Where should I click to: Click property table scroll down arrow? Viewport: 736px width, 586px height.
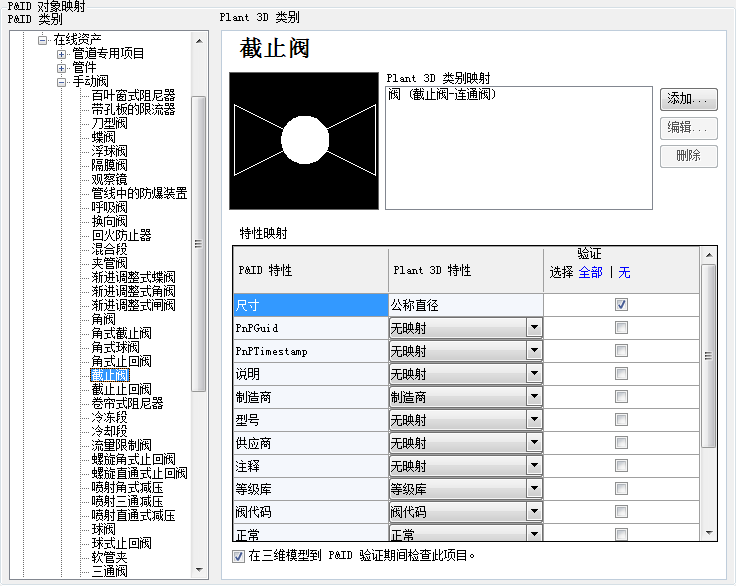(x=709, y=533)
